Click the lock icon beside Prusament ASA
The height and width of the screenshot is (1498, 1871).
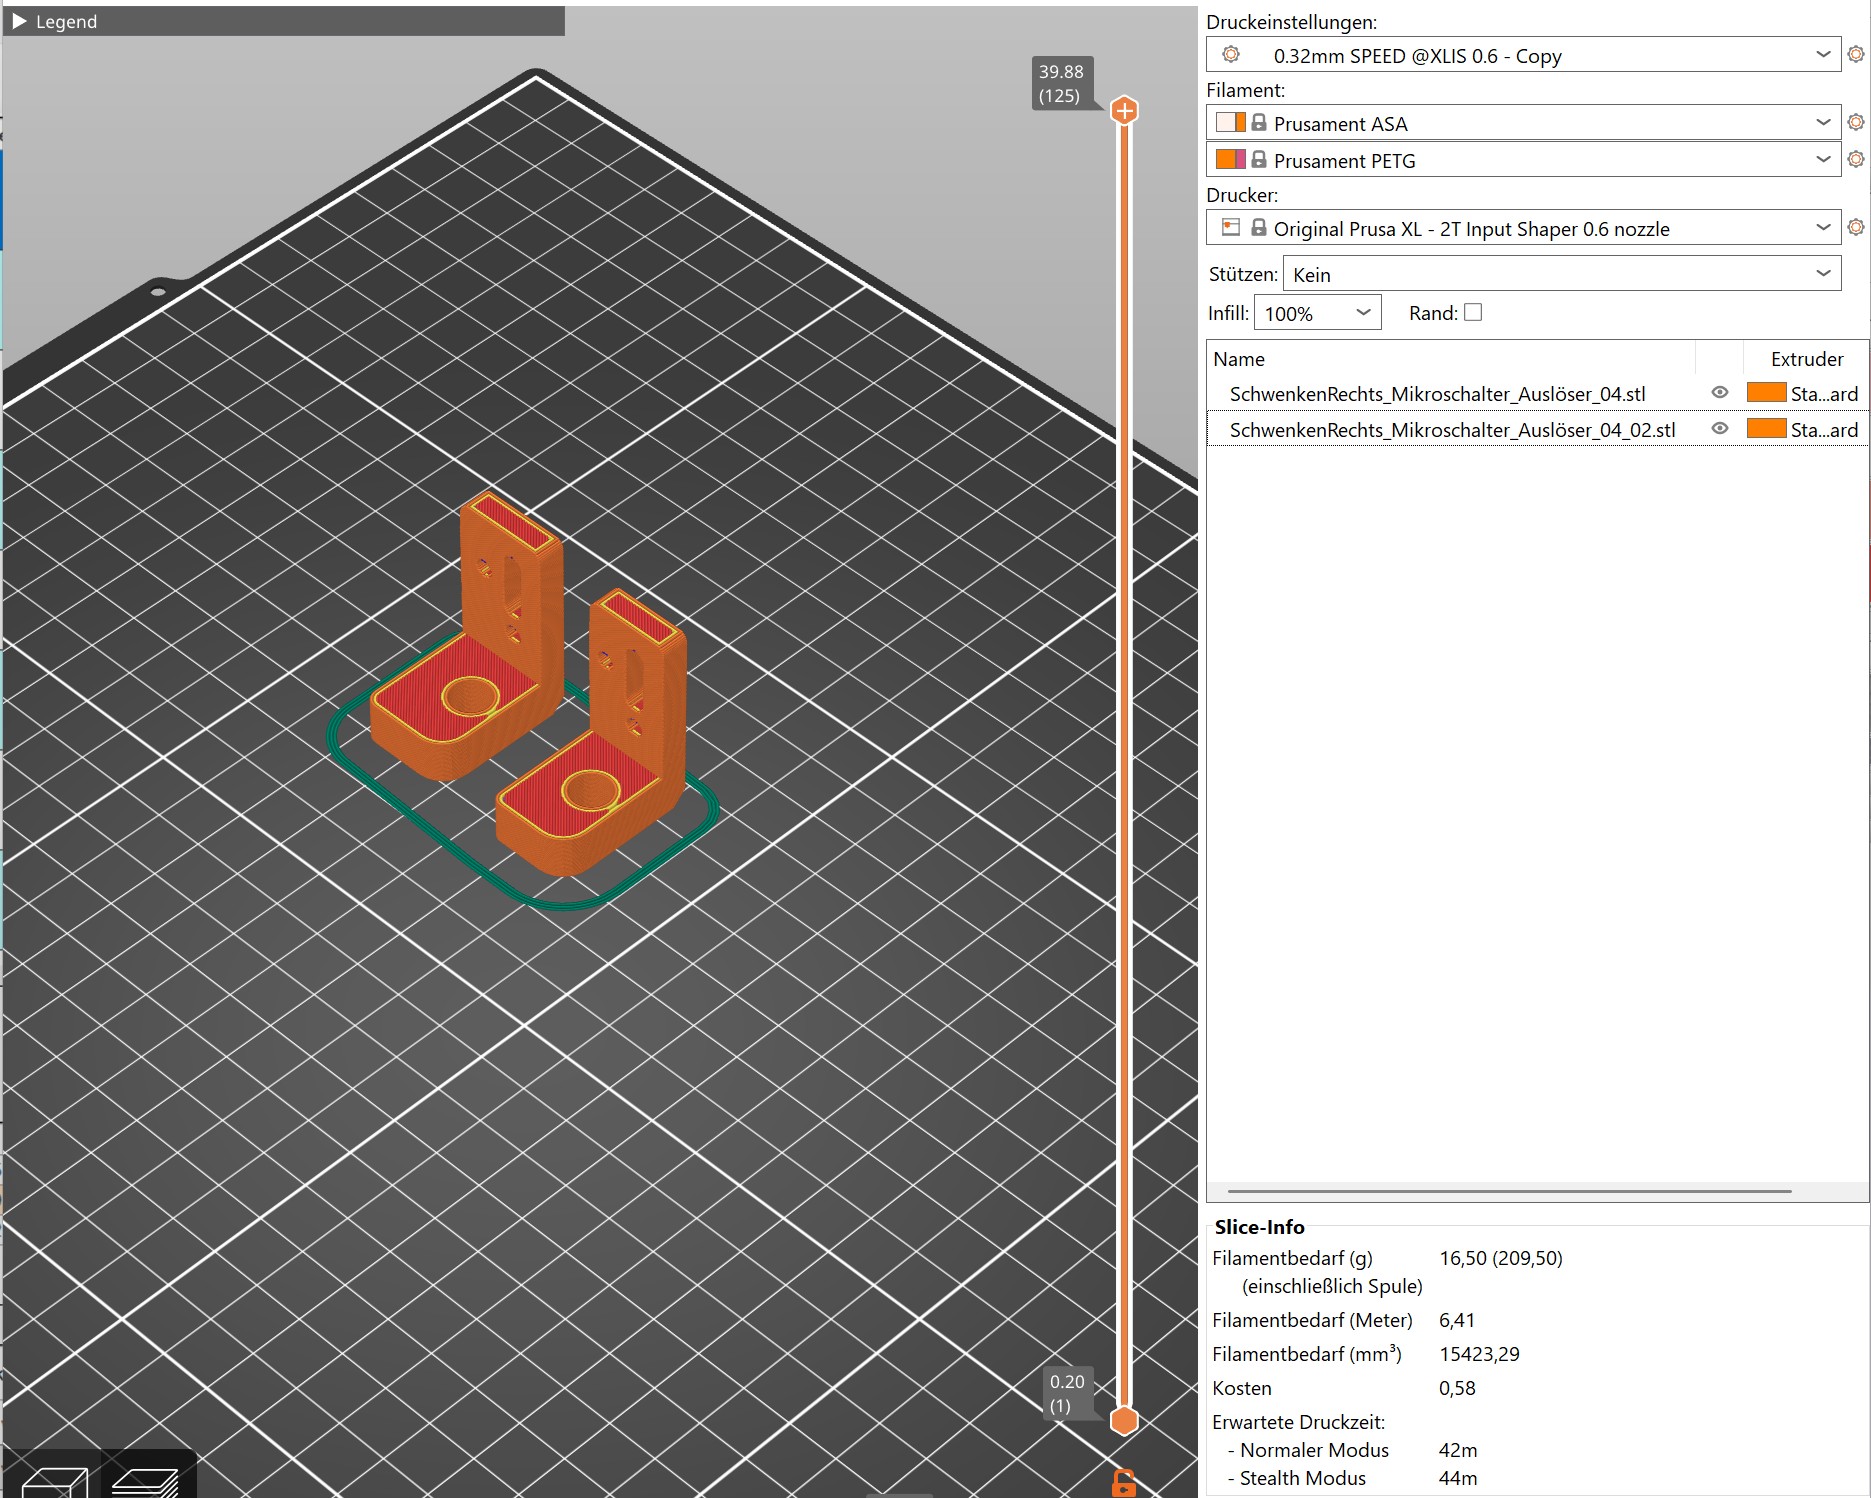pyautogui.click(x=1259, y=122)
